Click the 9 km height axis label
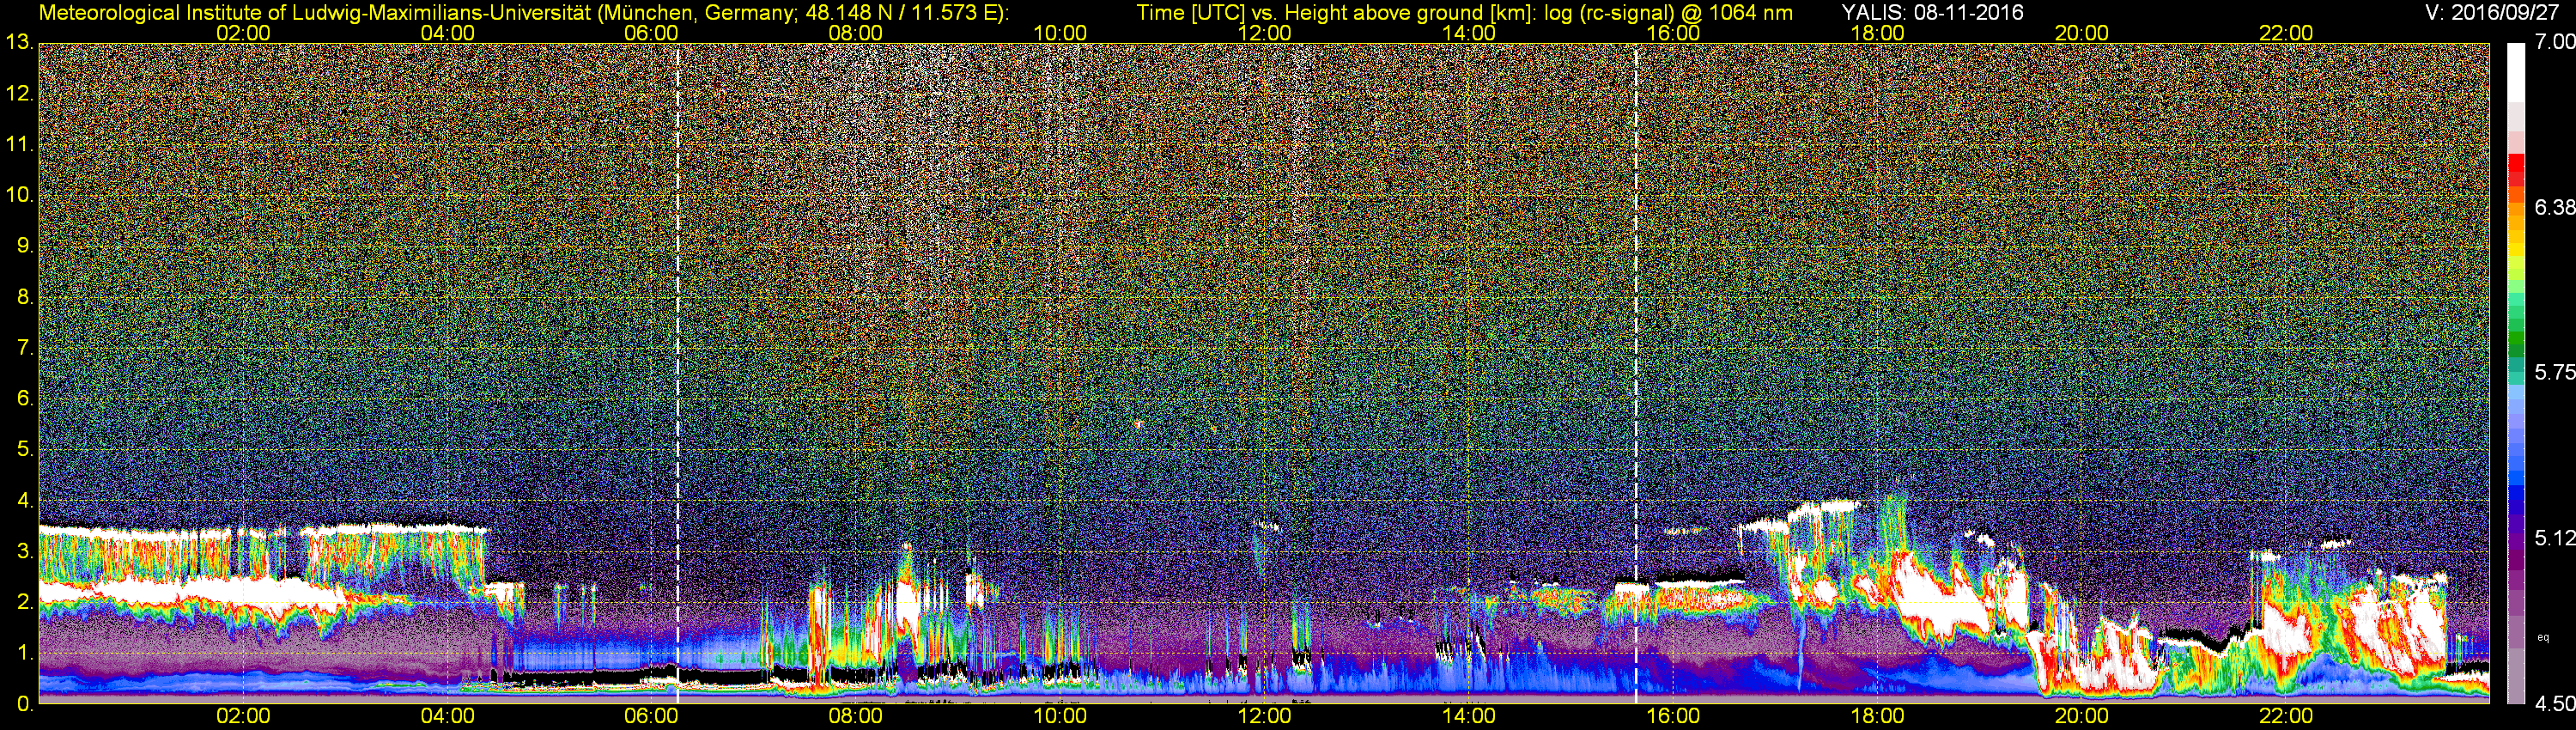 24,246
